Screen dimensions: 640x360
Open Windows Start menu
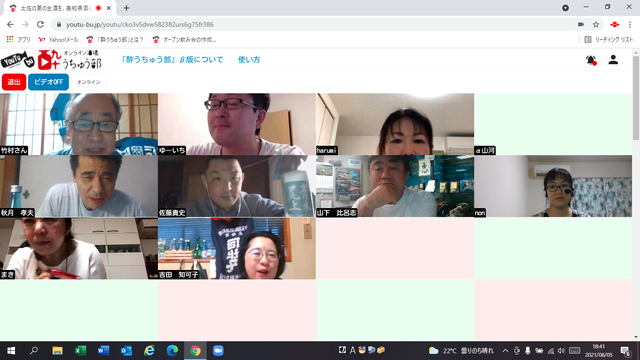pos(11,351)
